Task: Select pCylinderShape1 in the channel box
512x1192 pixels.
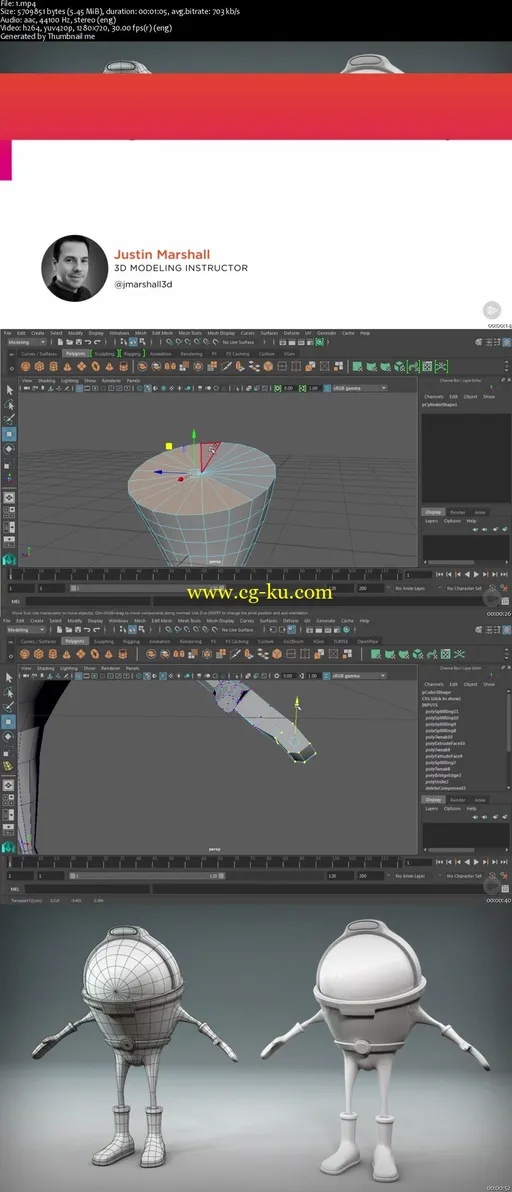Action: 440,405
